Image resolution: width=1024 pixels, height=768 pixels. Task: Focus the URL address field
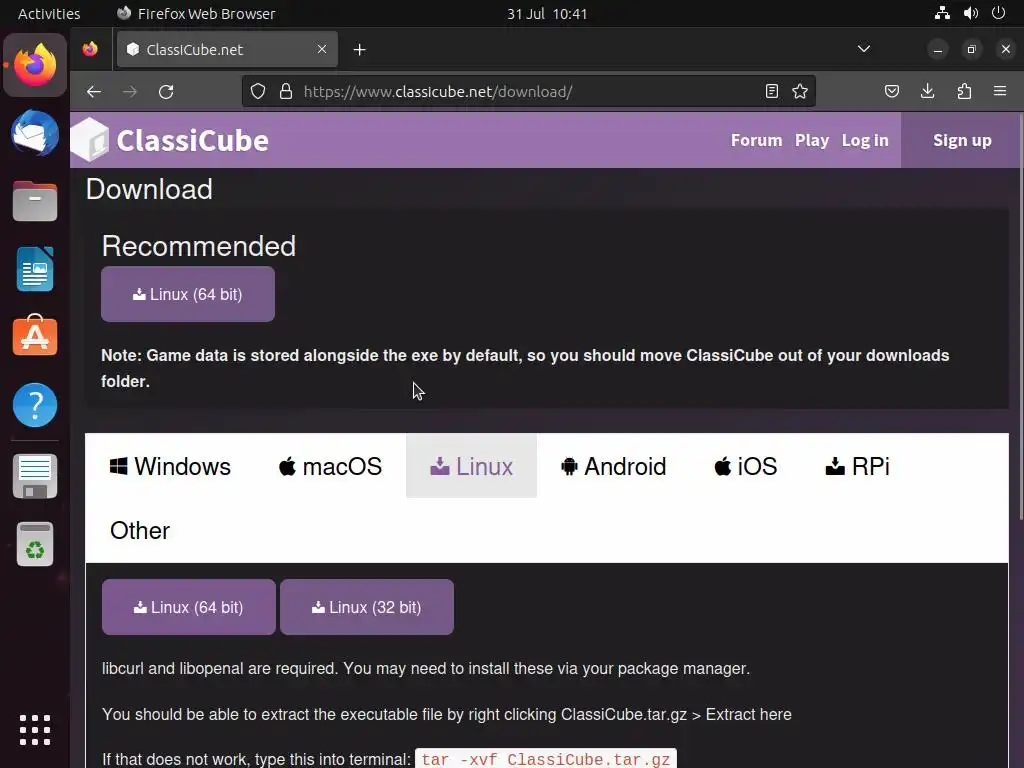[x=529, y=91]
